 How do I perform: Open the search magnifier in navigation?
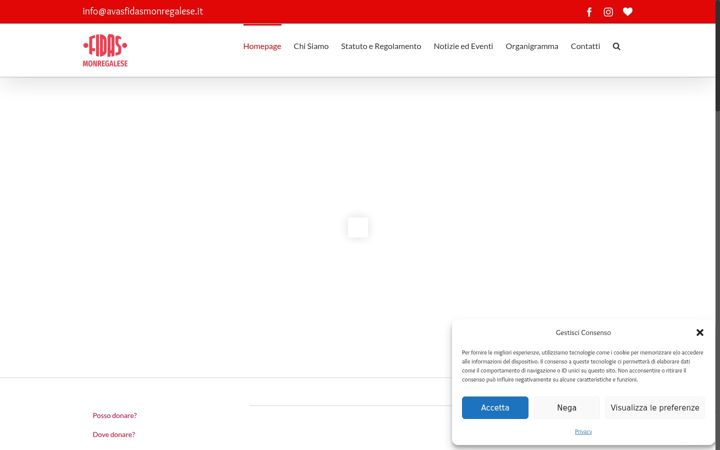[x=616, y=46]
